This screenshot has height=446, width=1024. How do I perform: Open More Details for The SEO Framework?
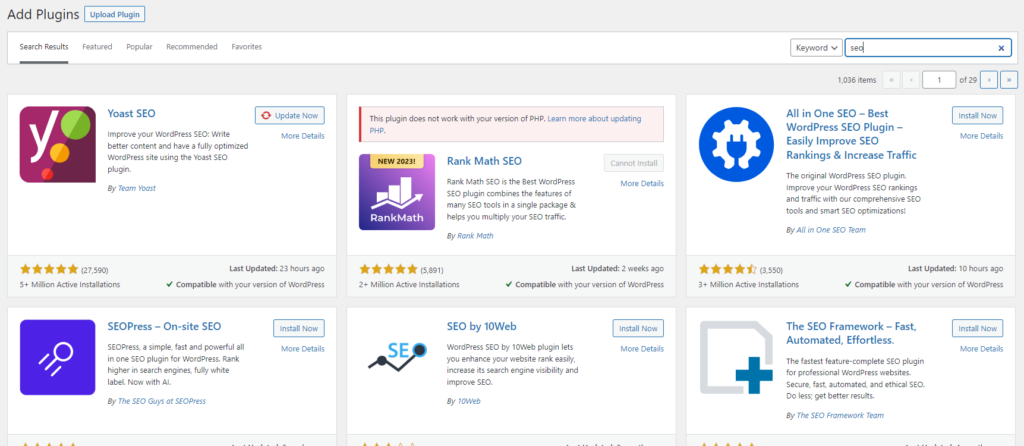pos(982,349)
